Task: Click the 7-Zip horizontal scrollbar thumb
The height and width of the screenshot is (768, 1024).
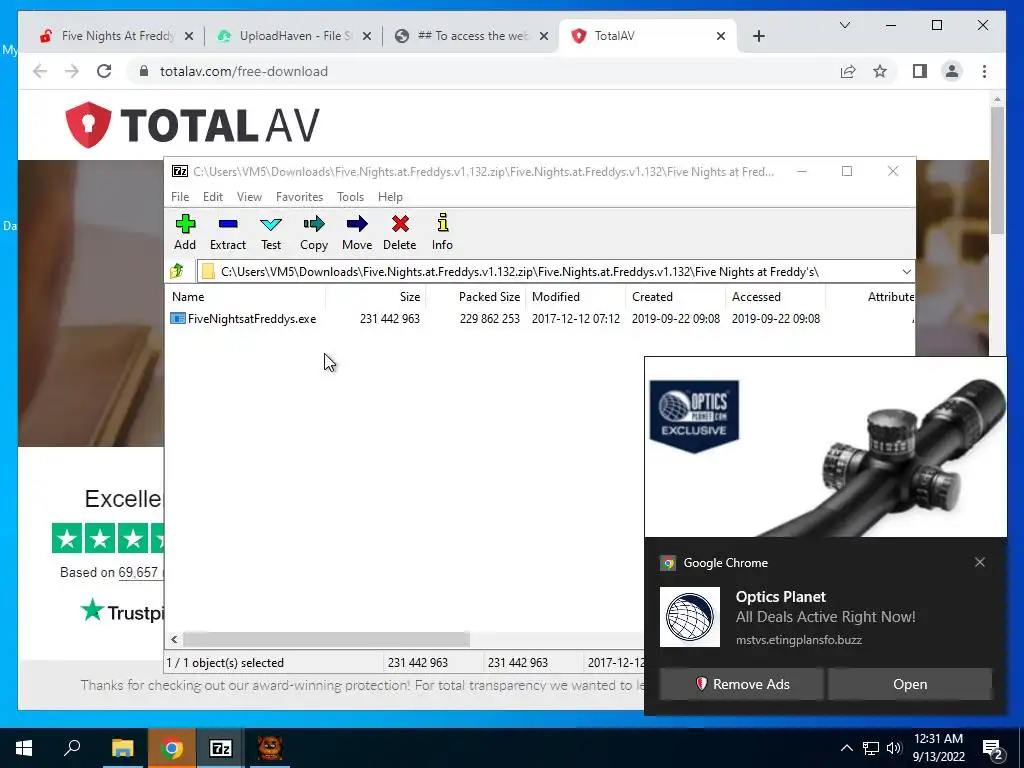Action: pyautogui.click(x=326, y=639)
